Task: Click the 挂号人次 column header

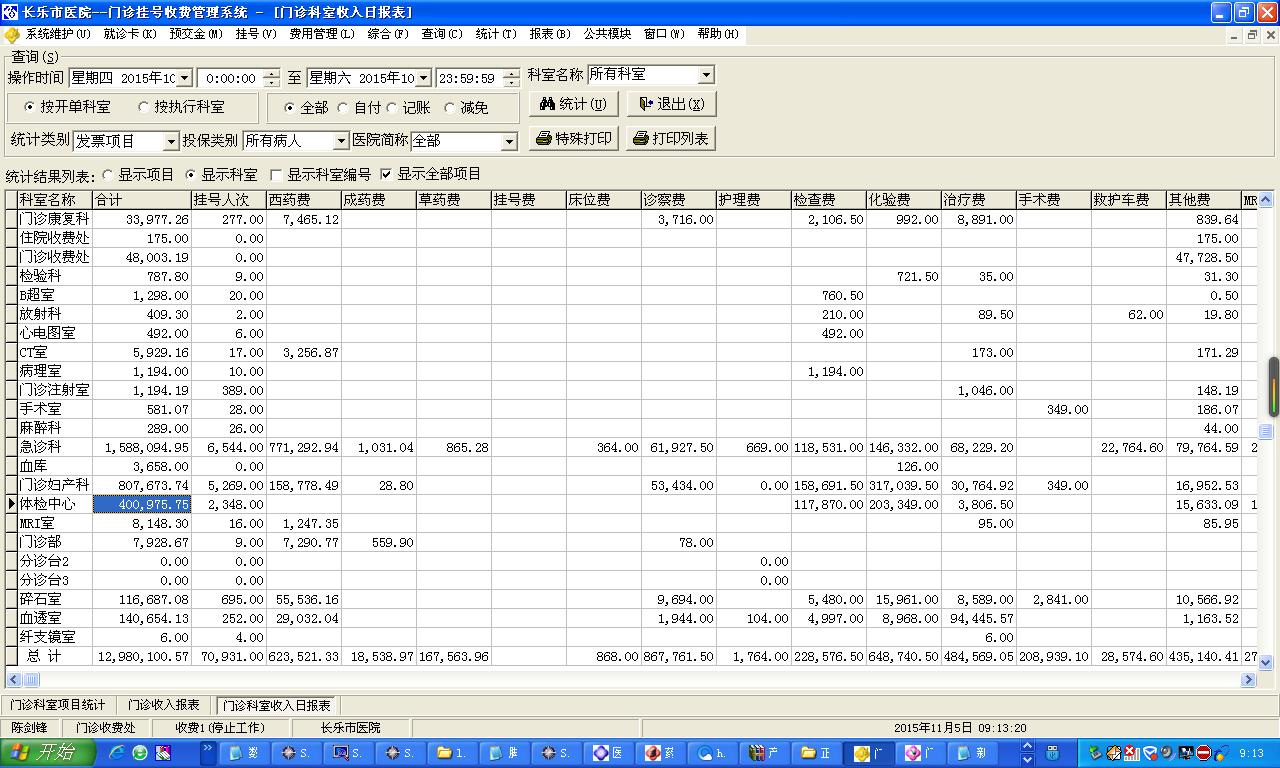Action: tap(229, 200)
